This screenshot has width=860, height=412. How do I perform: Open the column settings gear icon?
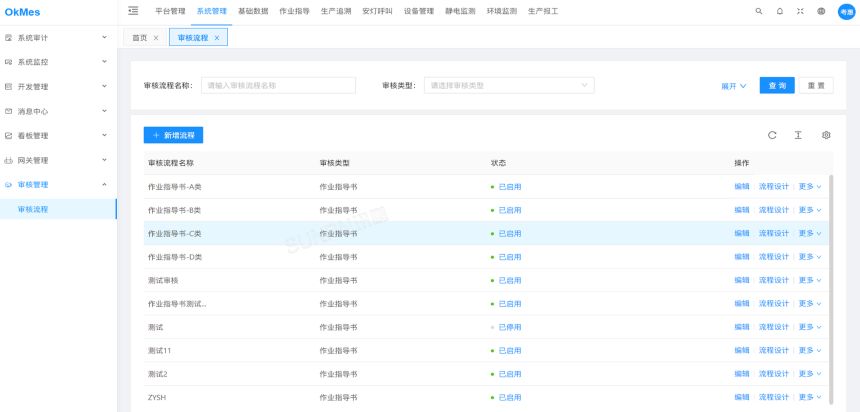pos(826,135)
